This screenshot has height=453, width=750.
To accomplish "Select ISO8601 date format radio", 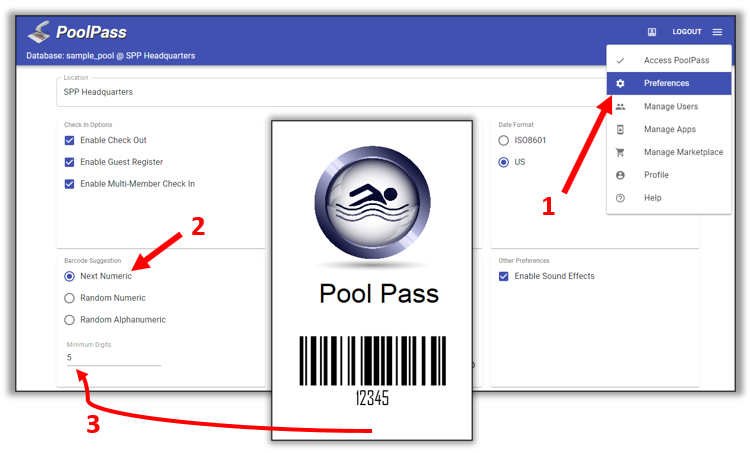I will pos(503,141).
